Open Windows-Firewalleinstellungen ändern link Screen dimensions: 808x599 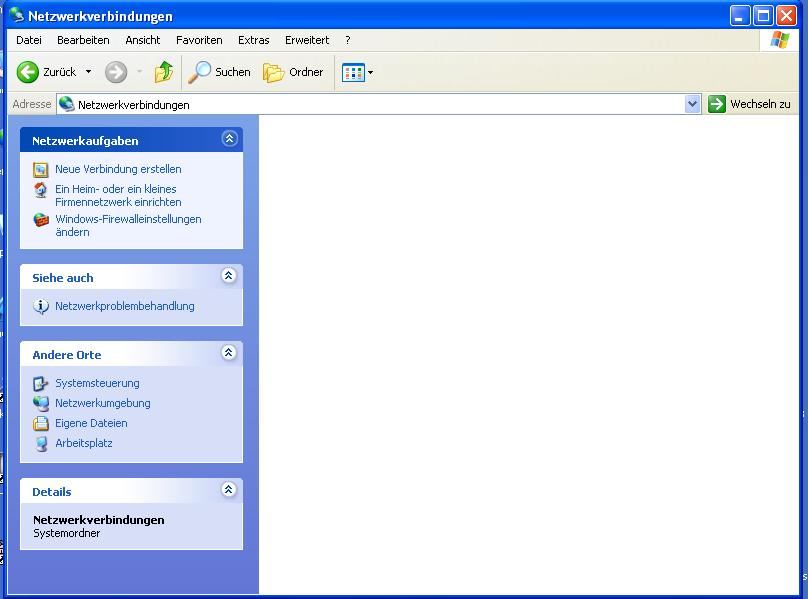(x=128, y=225)
